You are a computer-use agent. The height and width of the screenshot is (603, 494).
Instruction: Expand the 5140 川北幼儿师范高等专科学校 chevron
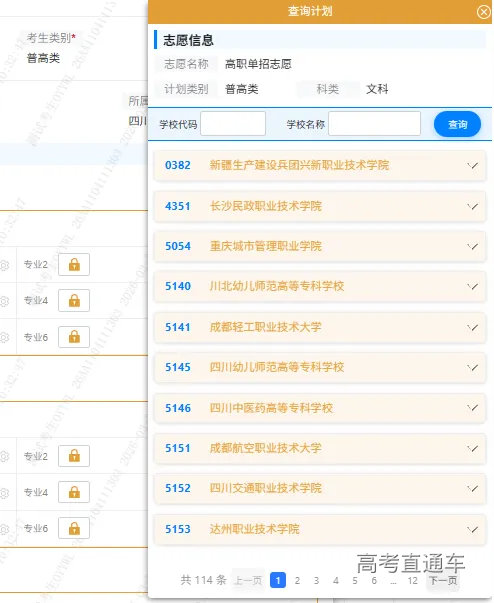[x=472, y=286]
